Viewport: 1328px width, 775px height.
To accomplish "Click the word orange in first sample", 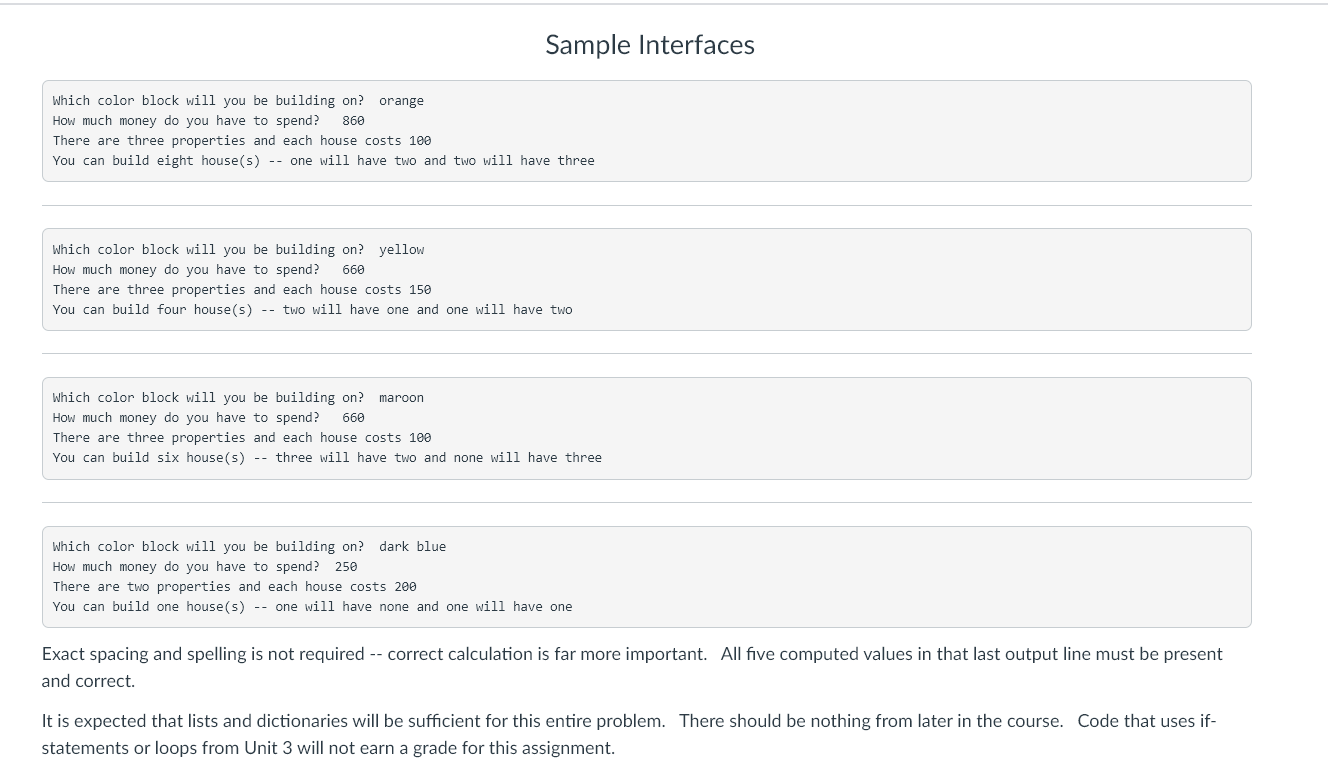I will 401,101.
